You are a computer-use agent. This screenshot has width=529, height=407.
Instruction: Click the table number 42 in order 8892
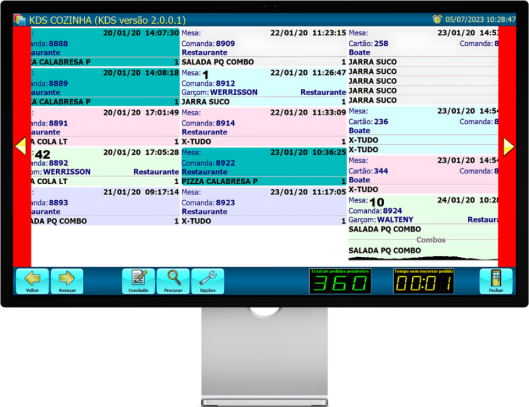pyautogui.click(x=43, y=155)
